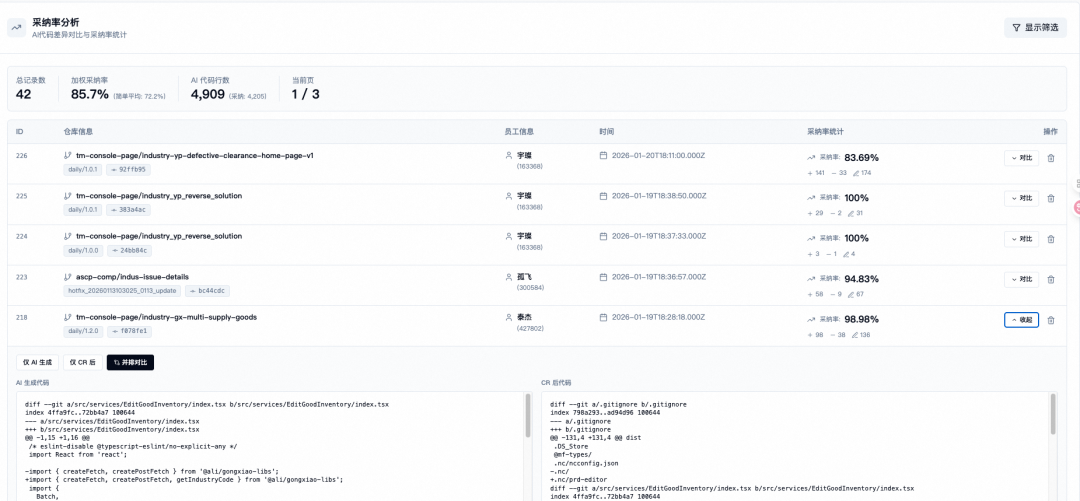Open repo ascp-comp/indus-issue-details
Image resolution: width=1080 pixels, height=501 pixels.
pos(132,276)
